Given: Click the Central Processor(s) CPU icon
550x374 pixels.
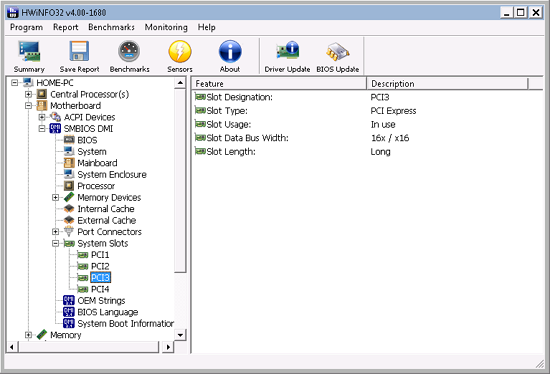Looking at the screenshot, I should pyautogui.click(x=42, y=94).
